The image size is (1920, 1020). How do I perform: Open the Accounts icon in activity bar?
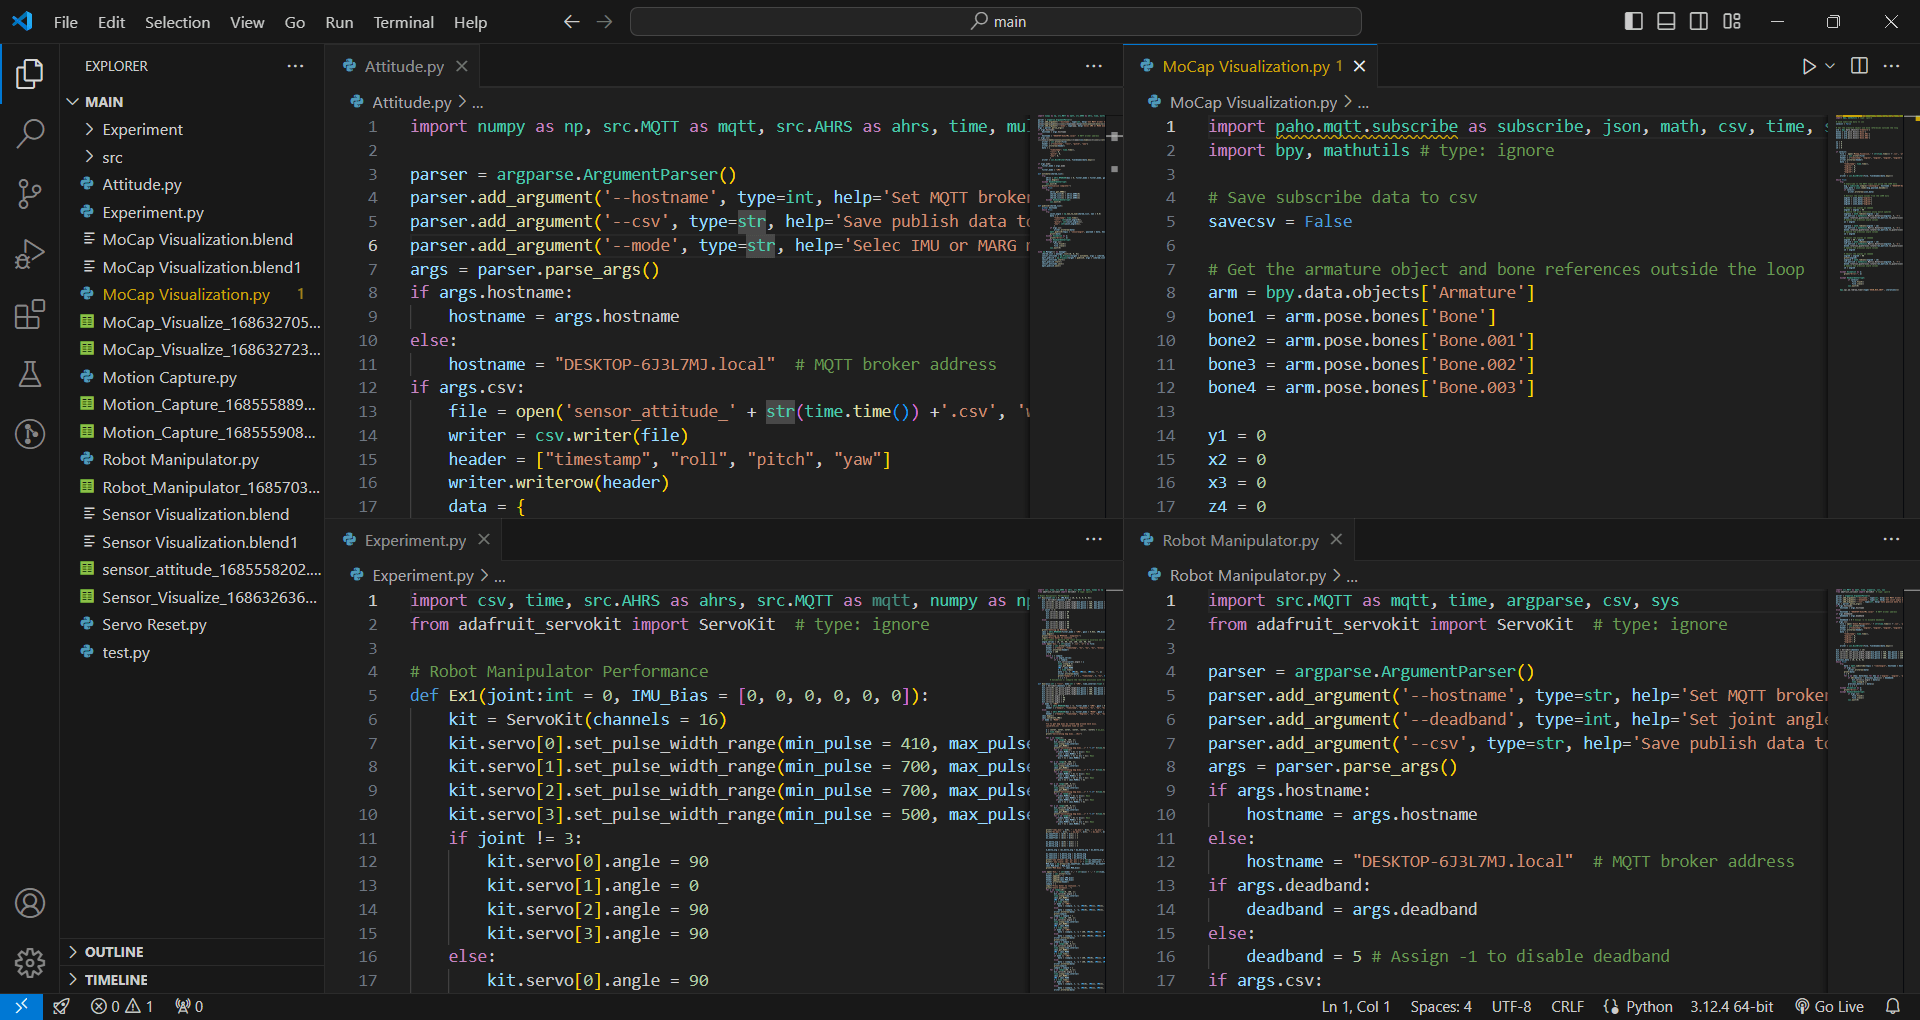coord(30,903)
